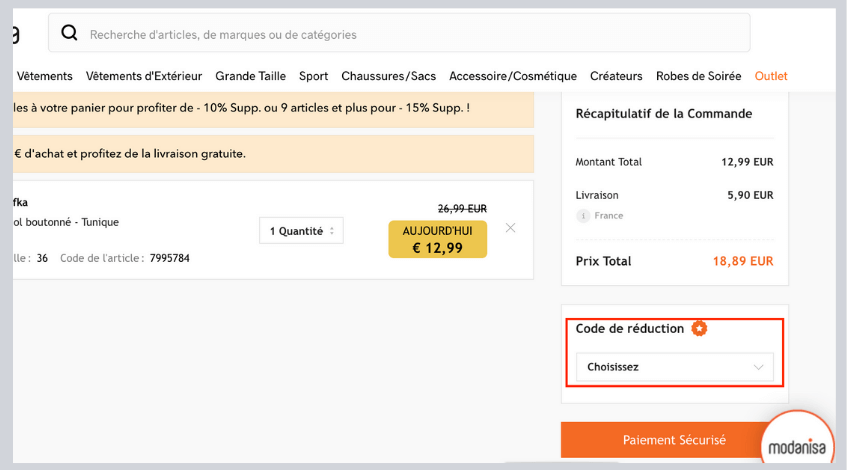Viewport: 847px width, 470px height.
Task: Remove item with the X icon
Action: pyautogui.click(x=510, y=228)
